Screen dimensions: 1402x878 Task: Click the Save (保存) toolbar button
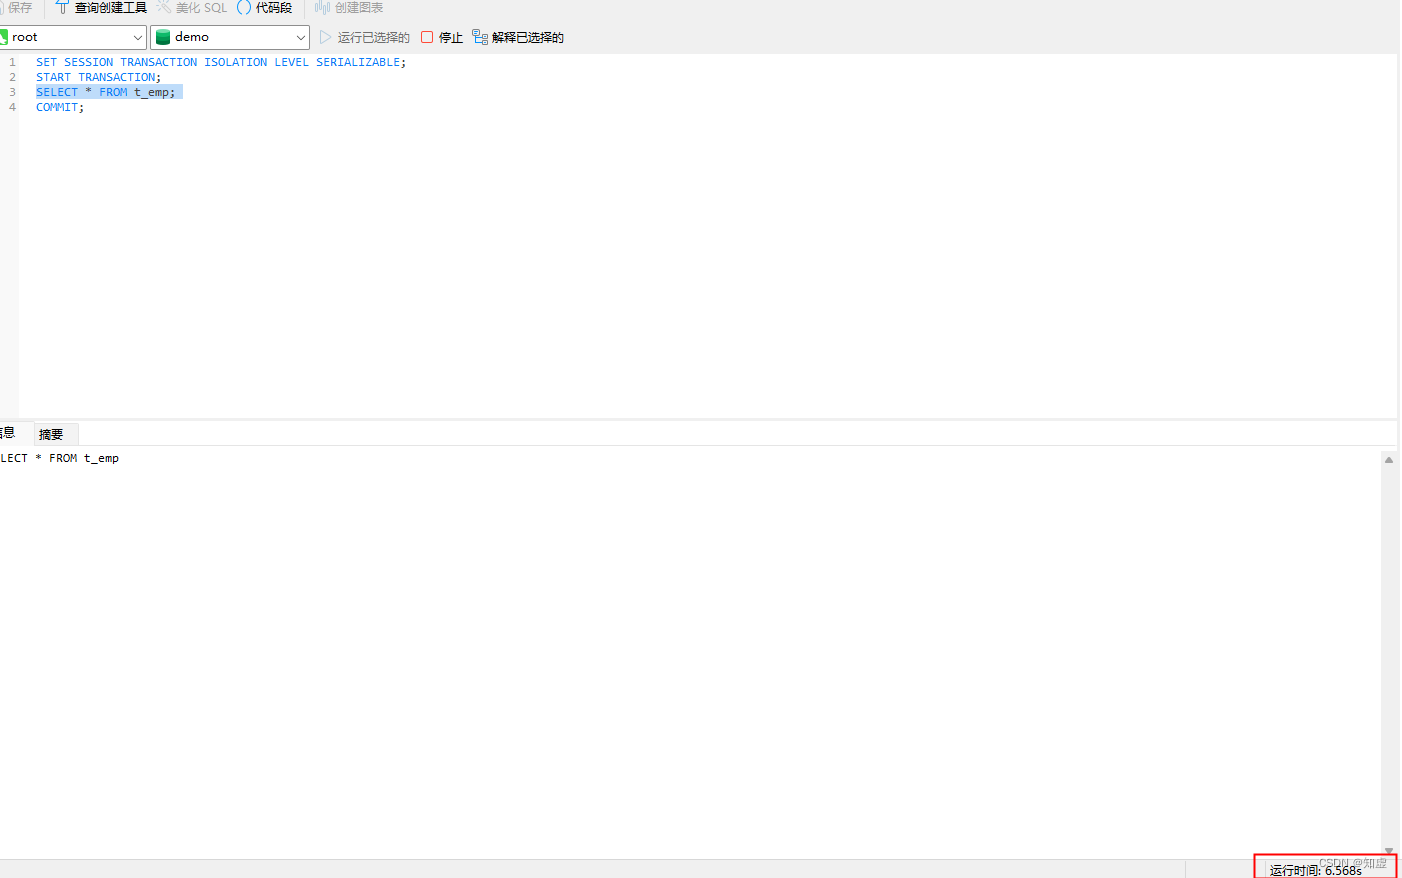(17, 8)
